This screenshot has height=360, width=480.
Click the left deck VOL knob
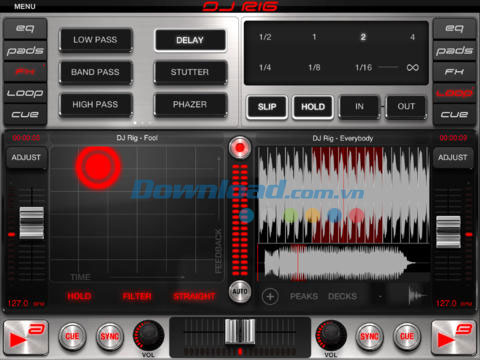pyautogui.click(x=148, y=335)
